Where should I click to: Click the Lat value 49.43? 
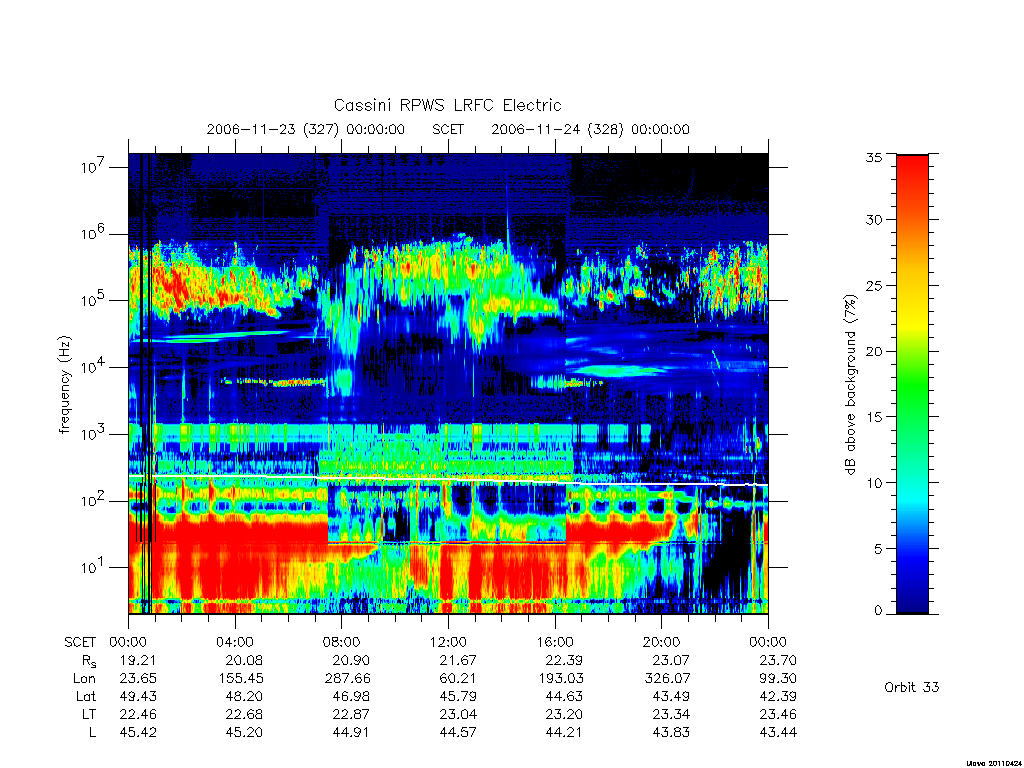click(138, 696)
